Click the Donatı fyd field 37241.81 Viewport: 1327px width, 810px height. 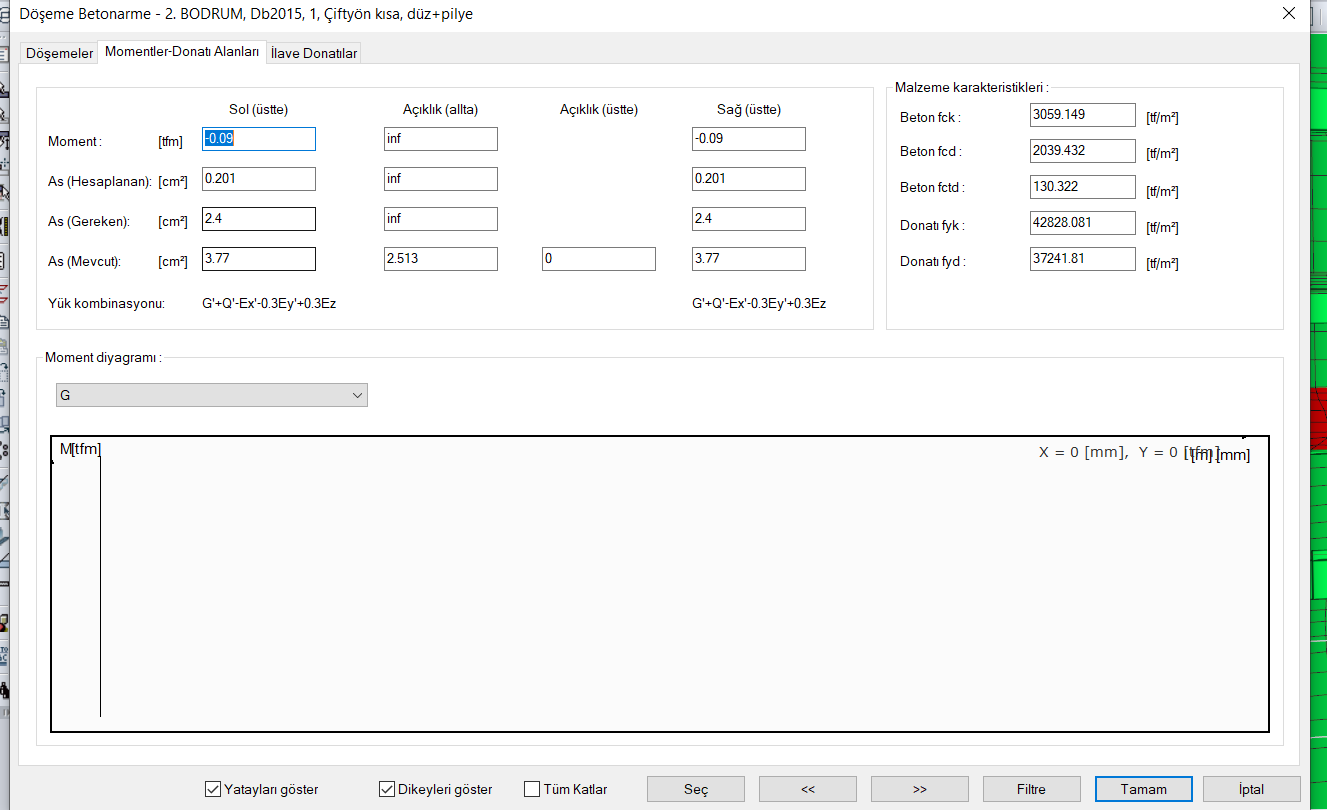1083,259
